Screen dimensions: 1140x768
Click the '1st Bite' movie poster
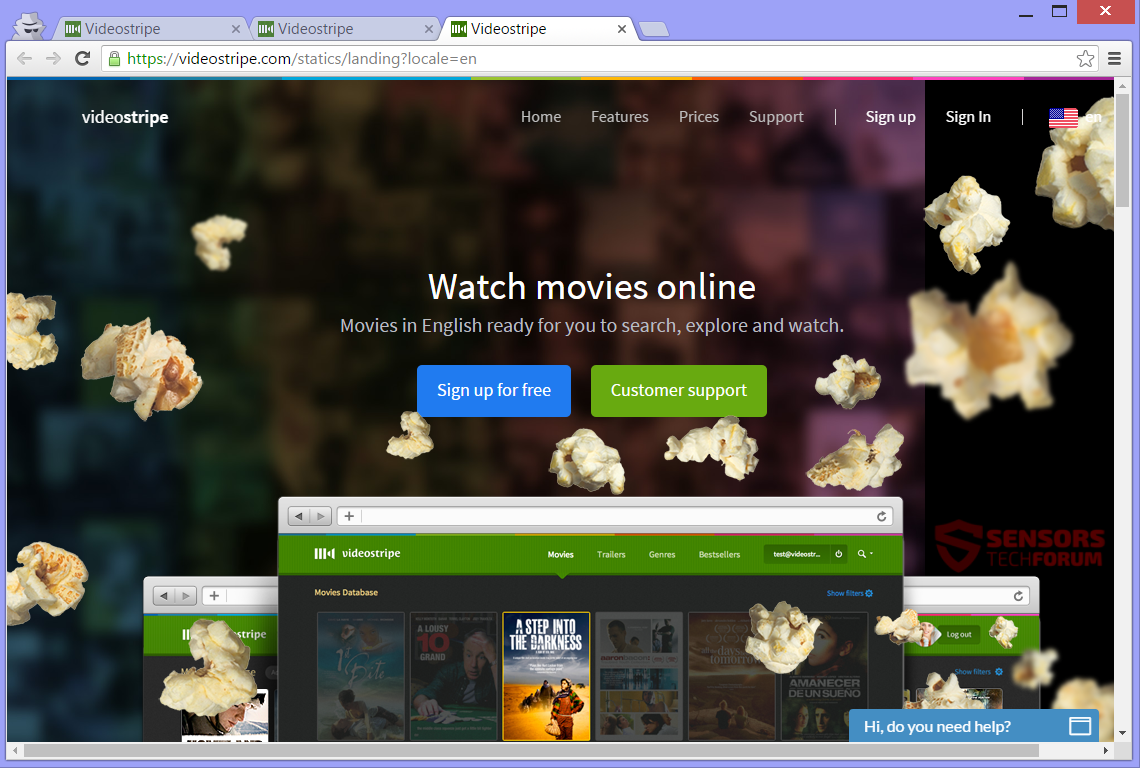tap(361, 676)
